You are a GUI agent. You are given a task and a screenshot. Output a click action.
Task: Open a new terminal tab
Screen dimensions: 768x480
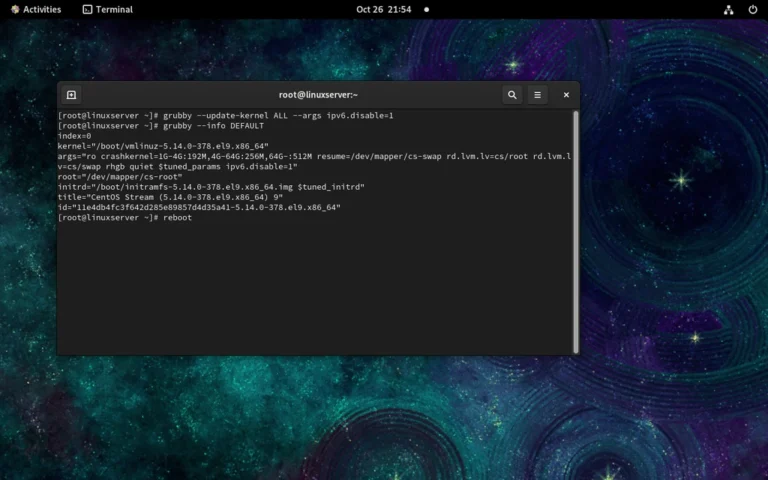point(72,95)
